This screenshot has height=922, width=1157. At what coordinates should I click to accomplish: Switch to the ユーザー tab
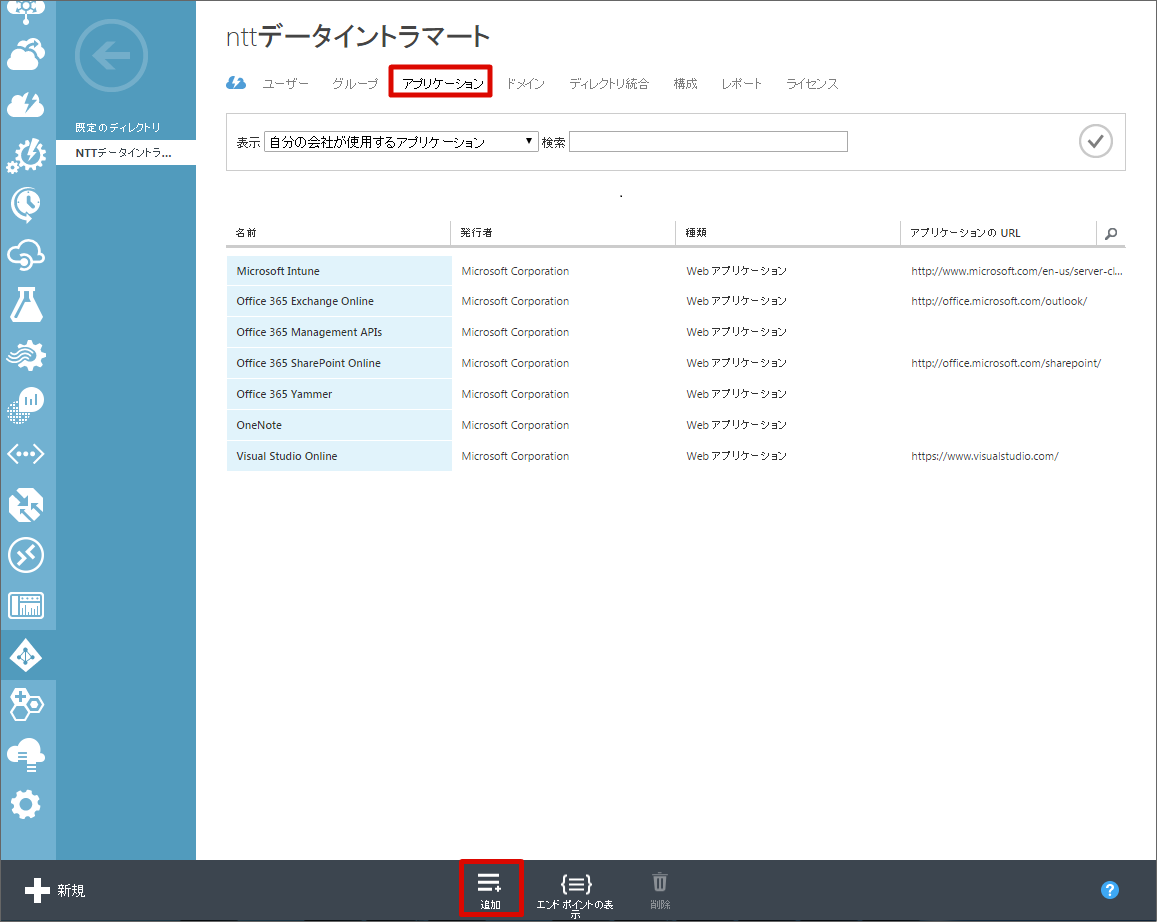pyautogui.click(x=286, y=84)
